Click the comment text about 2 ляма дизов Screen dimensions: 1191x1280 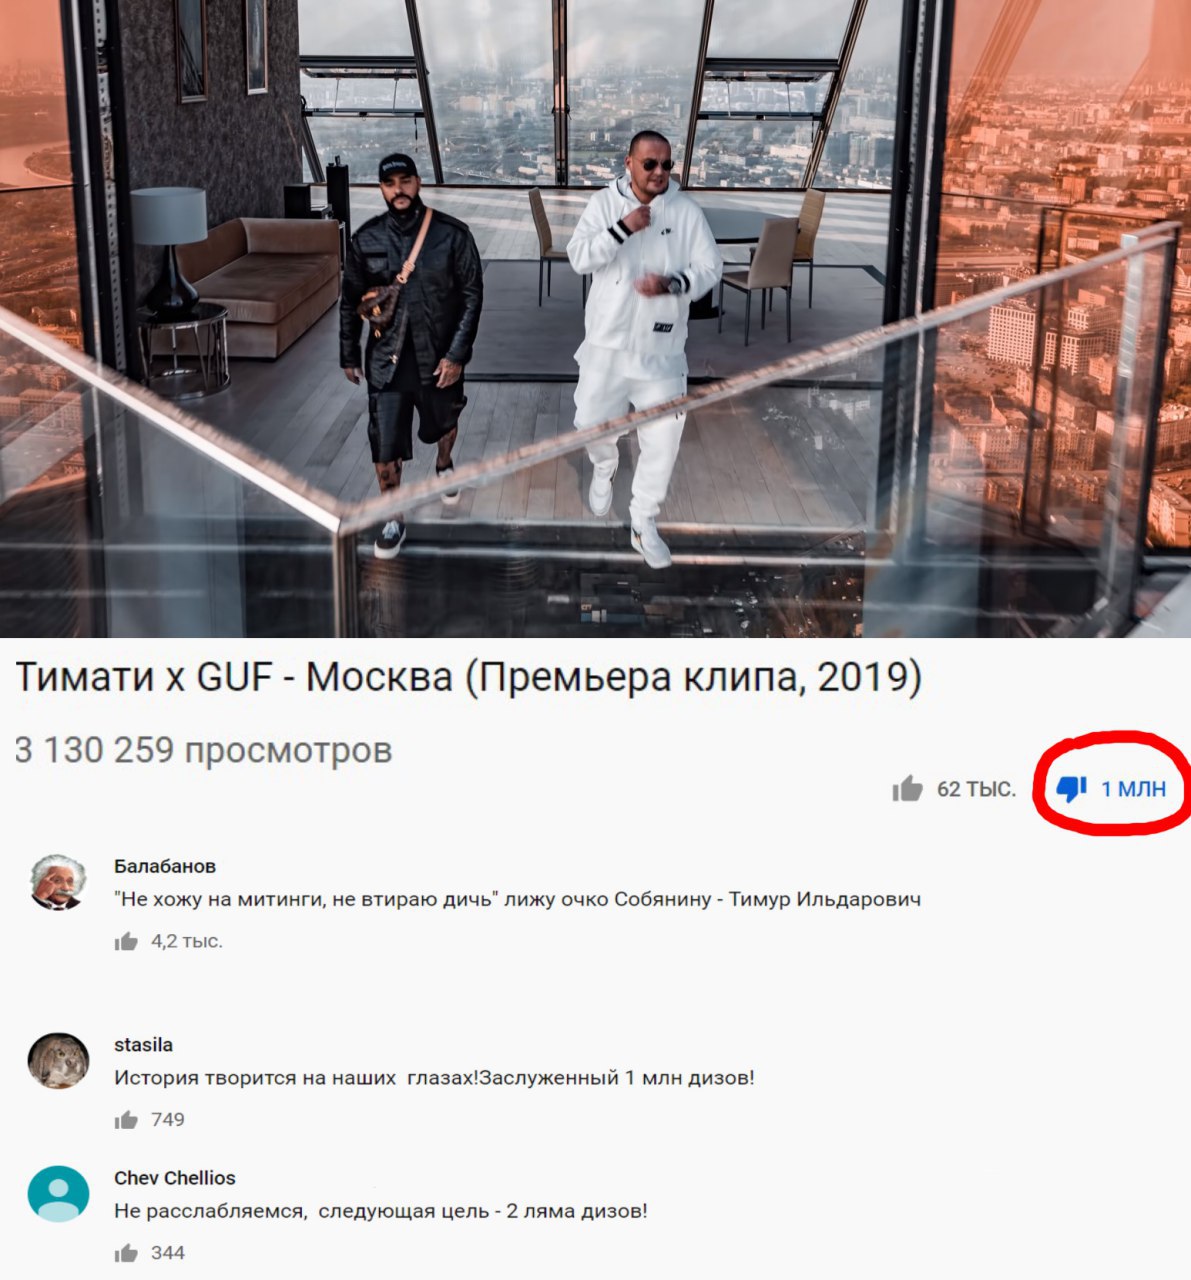(x=381, y=1211)
